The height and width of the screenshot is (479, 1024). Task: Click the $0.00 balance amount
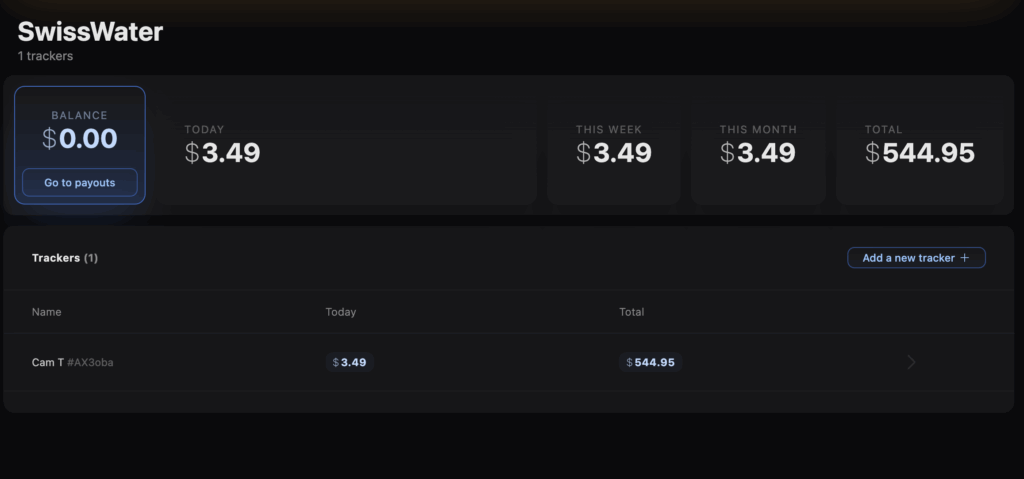(x=80, y=139)
